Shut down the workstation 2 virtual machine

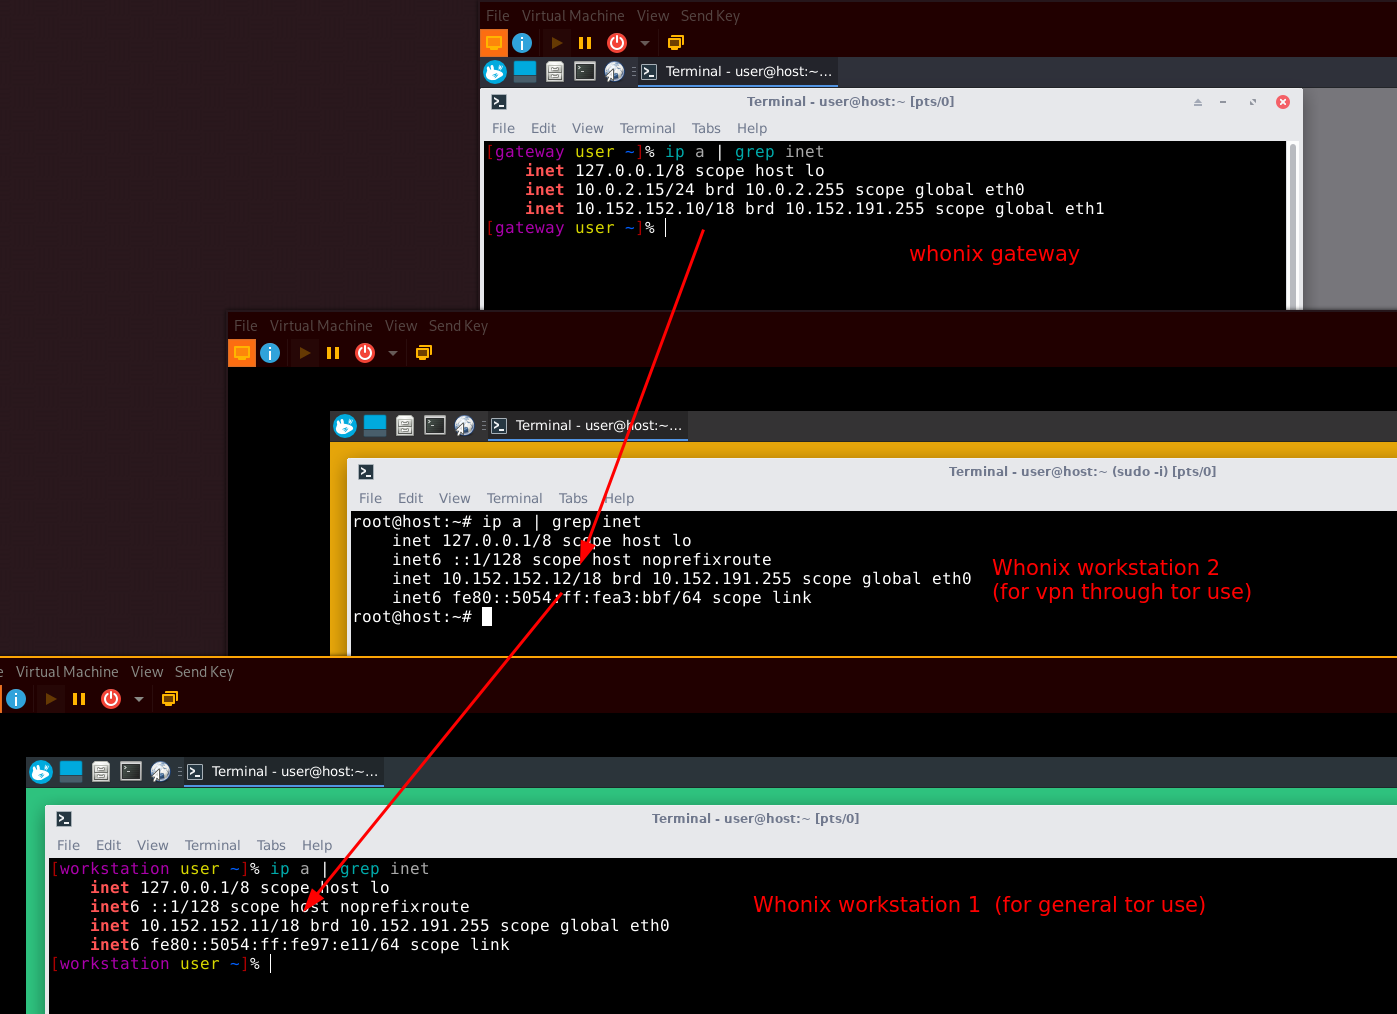(365, 353)
